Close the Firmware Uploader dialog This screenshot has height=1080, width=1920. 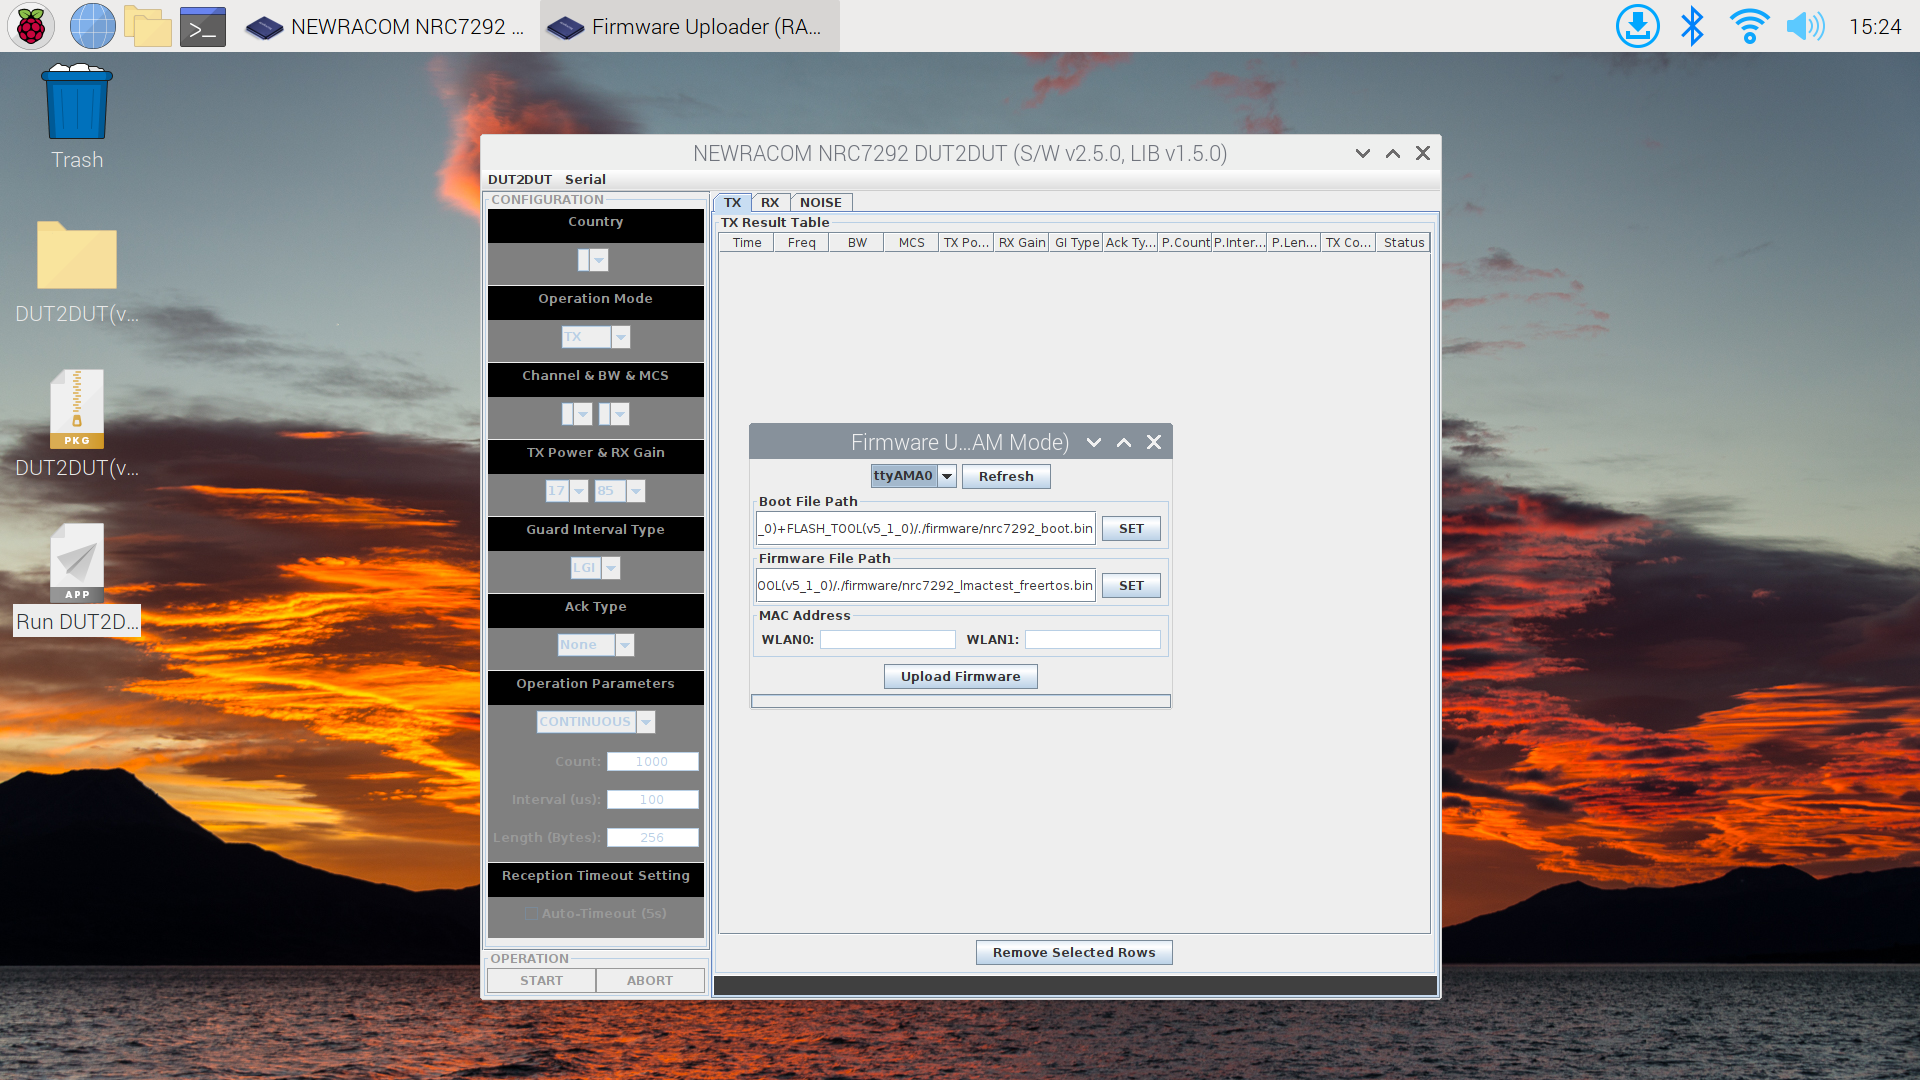click(x=1154, y=442)
